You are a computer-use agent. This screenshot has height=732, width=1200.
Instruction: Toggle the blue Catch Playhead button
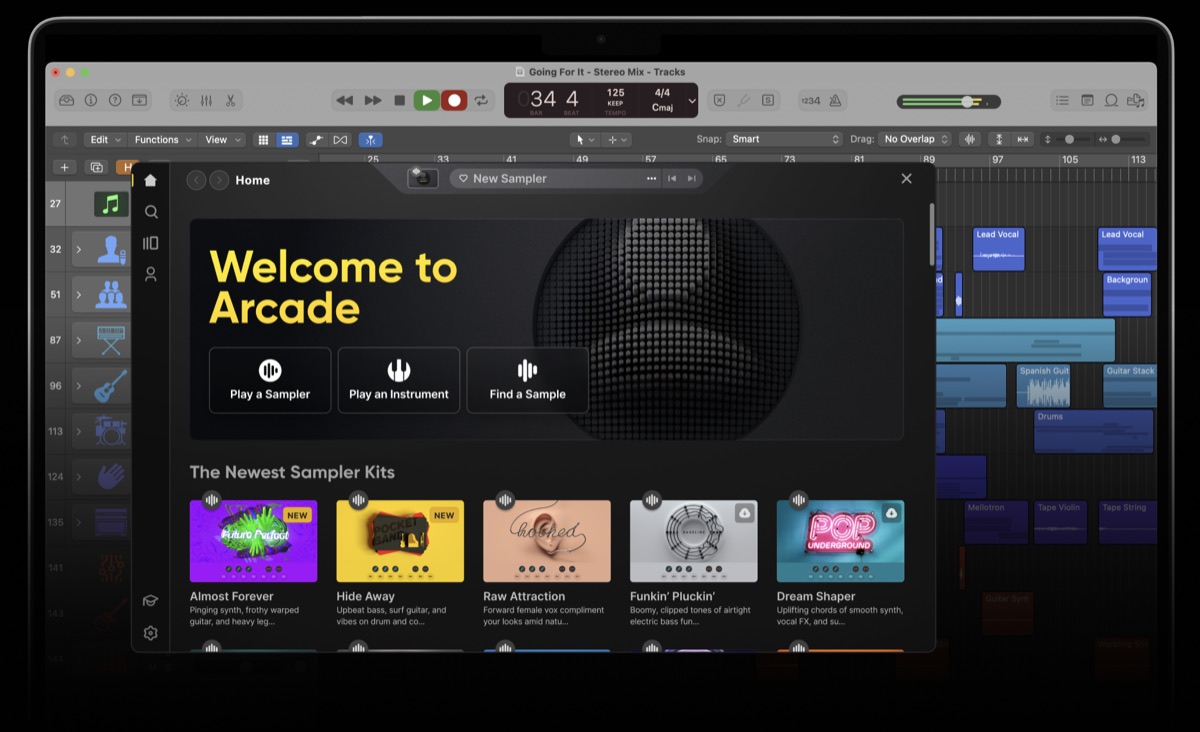coord(370,140)
